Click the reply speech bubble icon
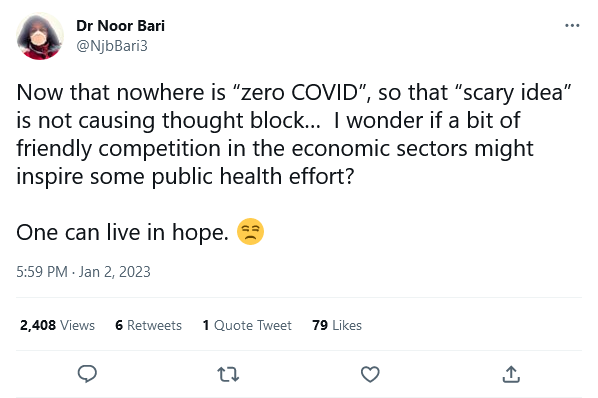The height and width of the screenshot is (398, 598). click(x=87, y=374)
